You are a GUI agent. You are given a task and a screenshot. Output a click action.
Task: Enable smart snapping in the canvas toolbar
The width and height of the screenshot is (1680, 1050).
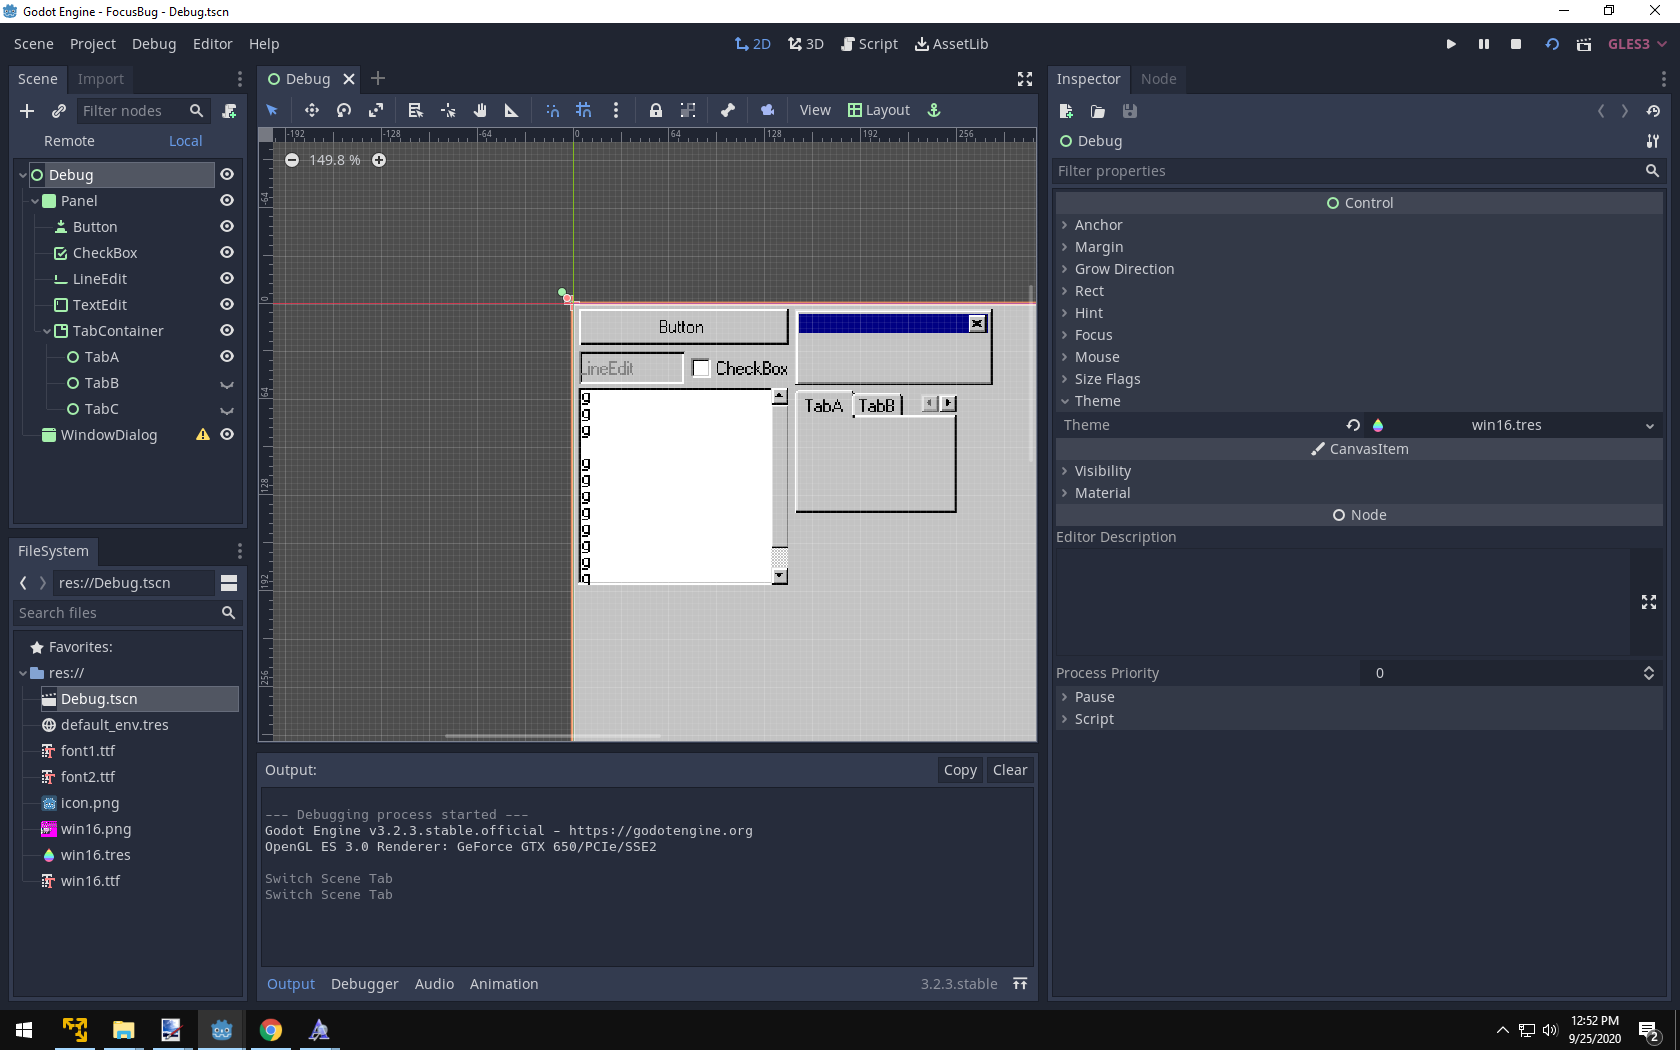click(552, 110)
